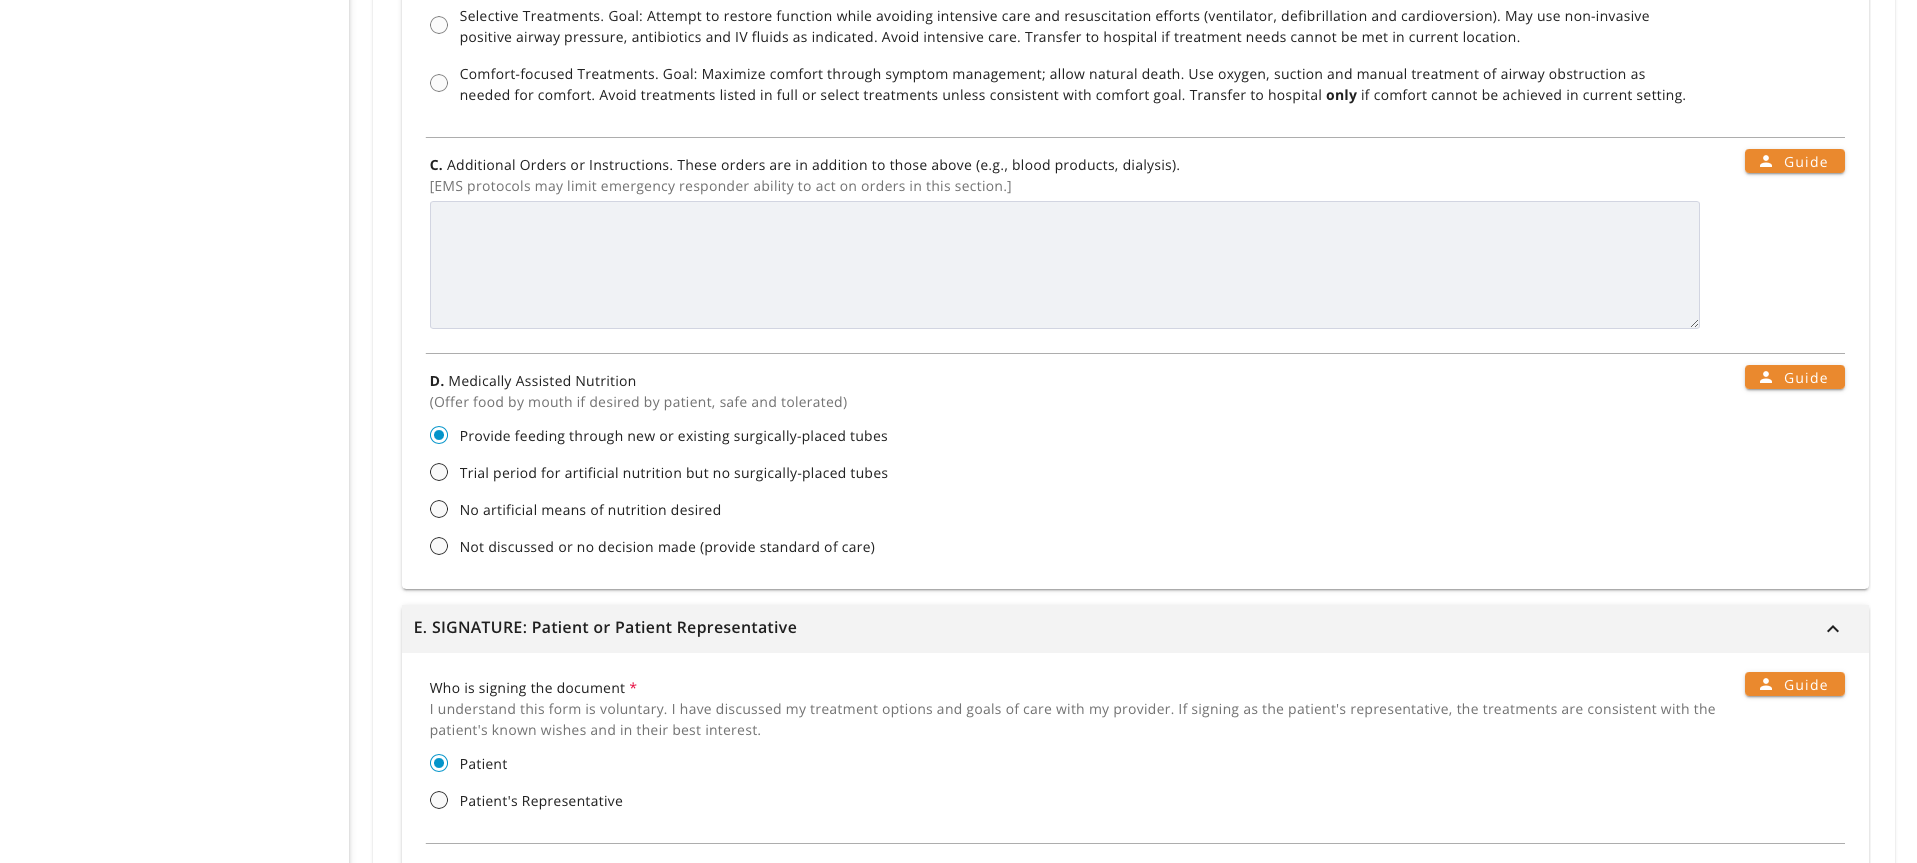Open Guide for signature section
1917x863 pixels.
click(x=1794, y=685)
